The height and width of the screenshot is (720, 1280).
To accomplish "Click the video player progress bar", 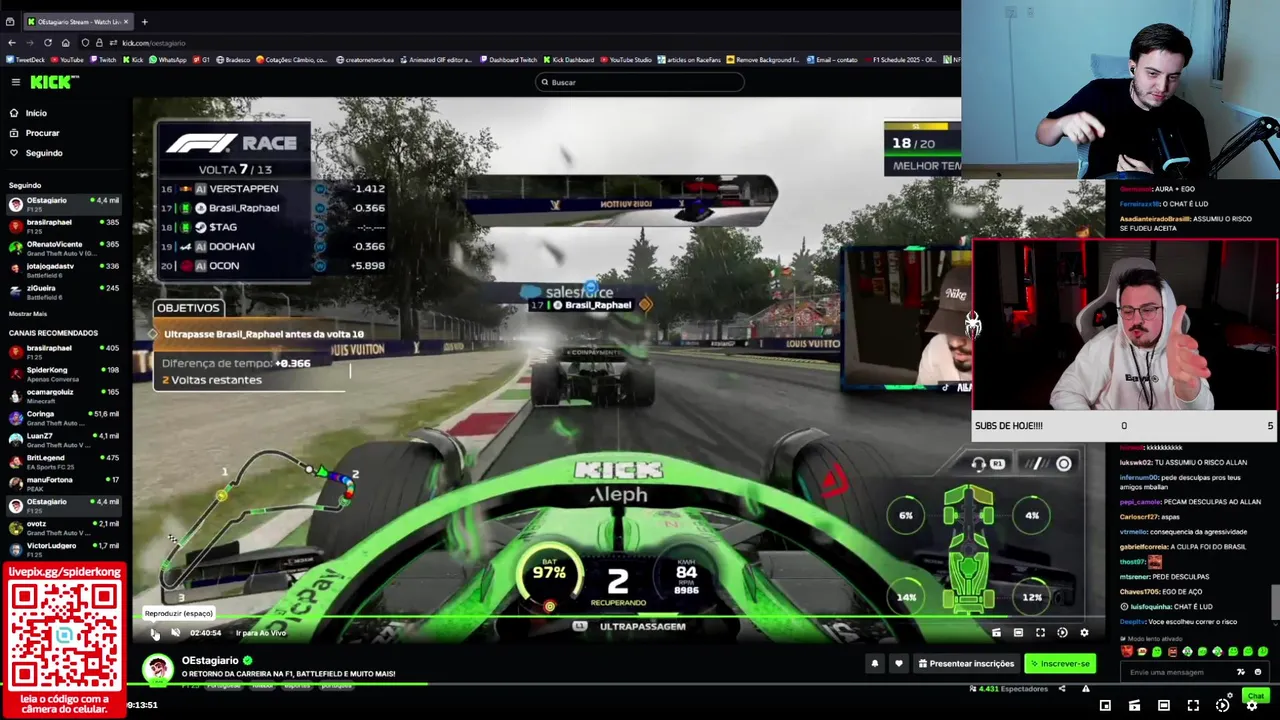I will click(x=618, y=618).
